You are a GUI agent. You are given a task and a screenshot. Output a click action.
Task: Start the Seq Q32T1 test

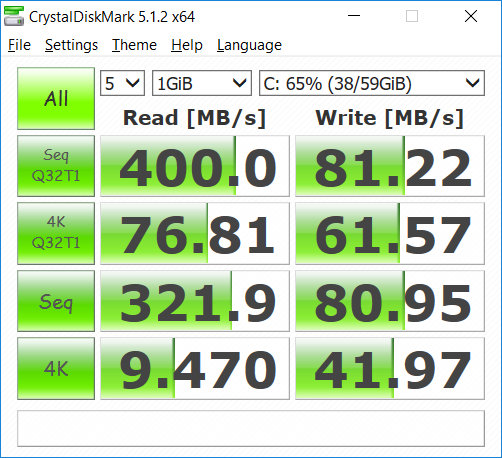pos(56,166)
